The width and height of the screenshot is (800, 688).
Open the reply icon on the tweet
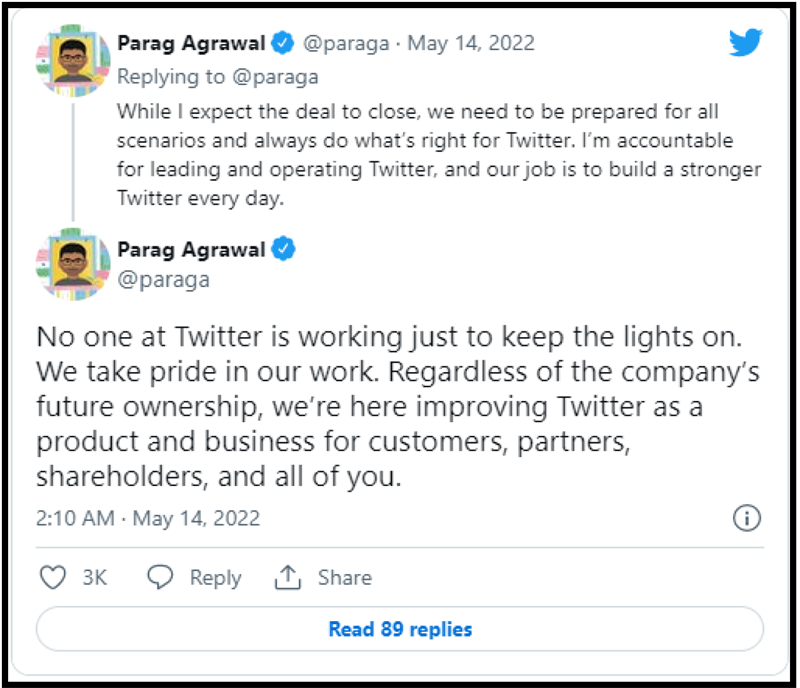[159, 577]
